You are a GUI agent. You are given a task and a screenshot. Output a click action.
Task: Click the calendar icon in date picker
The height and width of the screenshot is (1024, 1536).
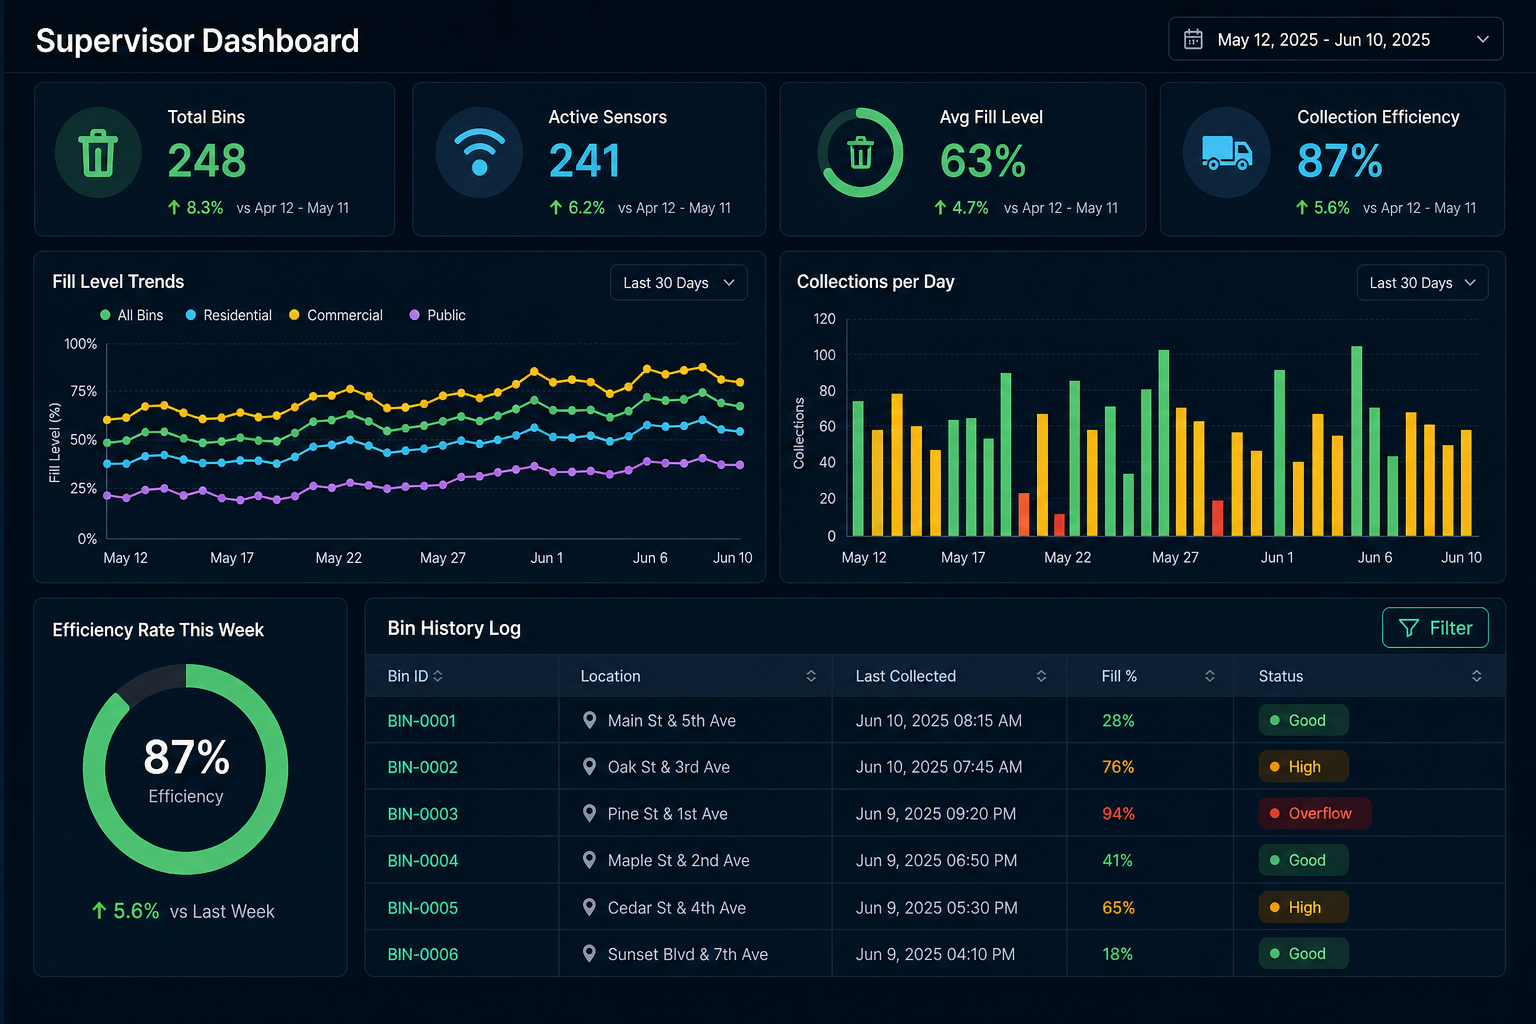click(1193, 39)
